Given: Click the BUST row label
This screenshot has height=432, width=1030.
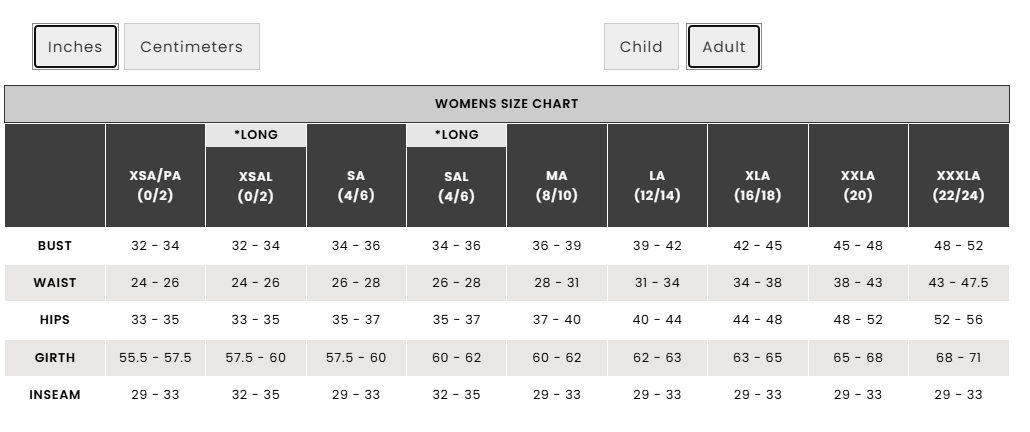Looking at the screenshot, I should 55,246.
